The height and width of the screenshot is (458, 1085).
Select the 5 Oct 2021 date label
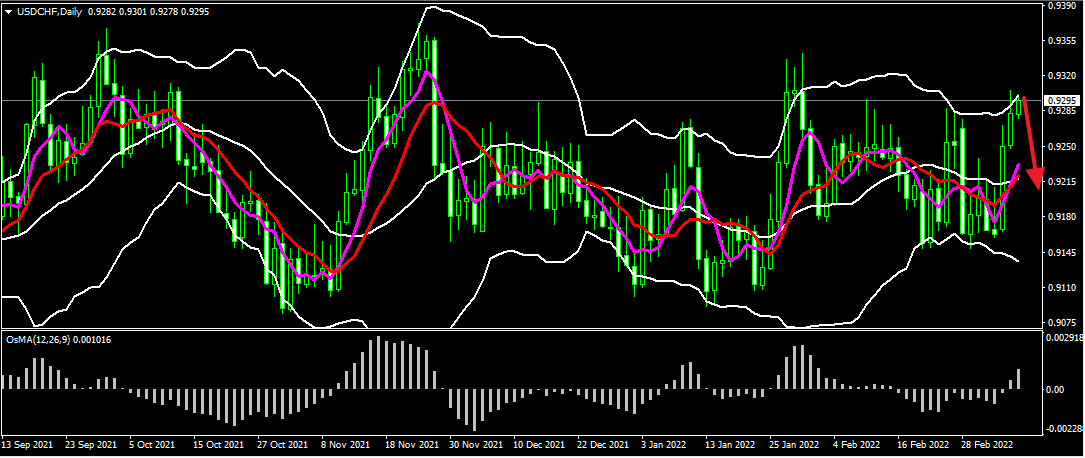[x=156, y=441]
